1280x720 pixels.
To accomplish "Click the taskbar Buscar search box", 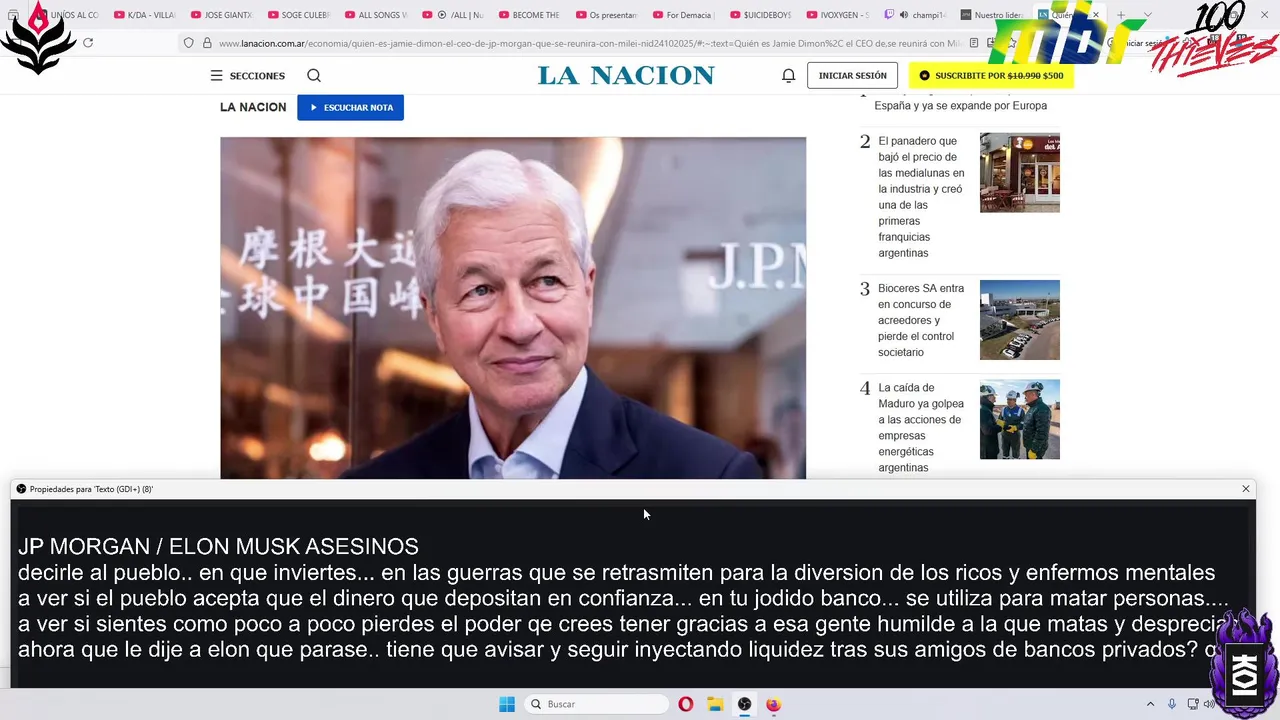I will point(596,704).
